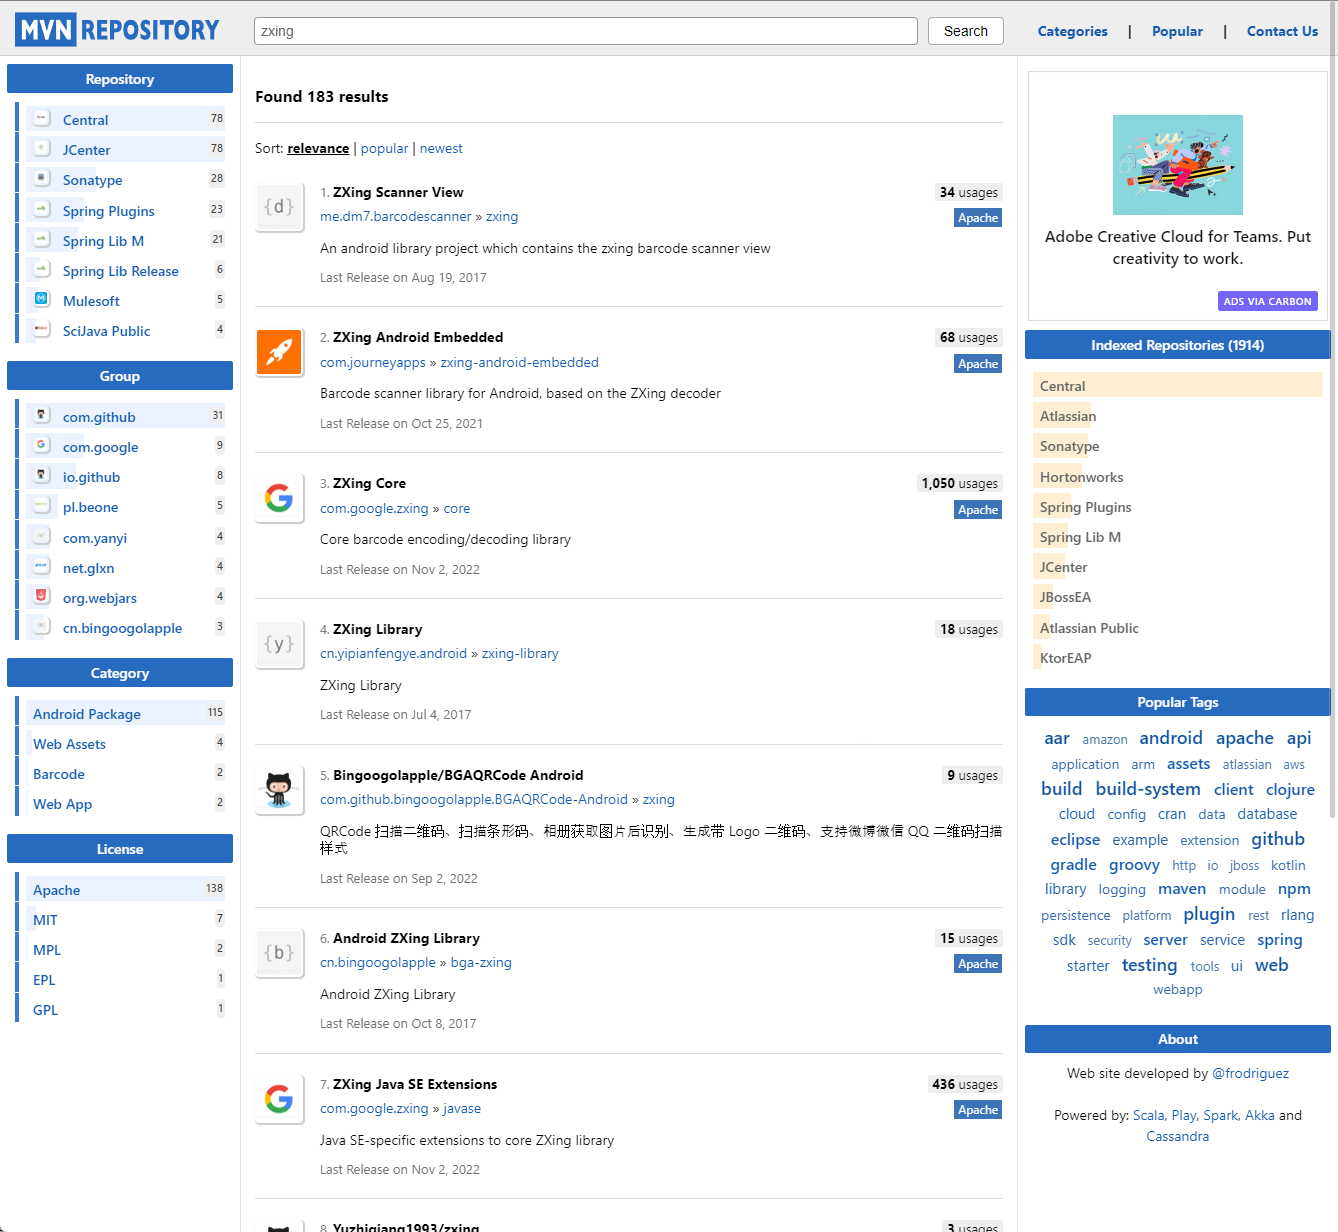
Task: Filter by Barcode category
Action: pos(59,774)
